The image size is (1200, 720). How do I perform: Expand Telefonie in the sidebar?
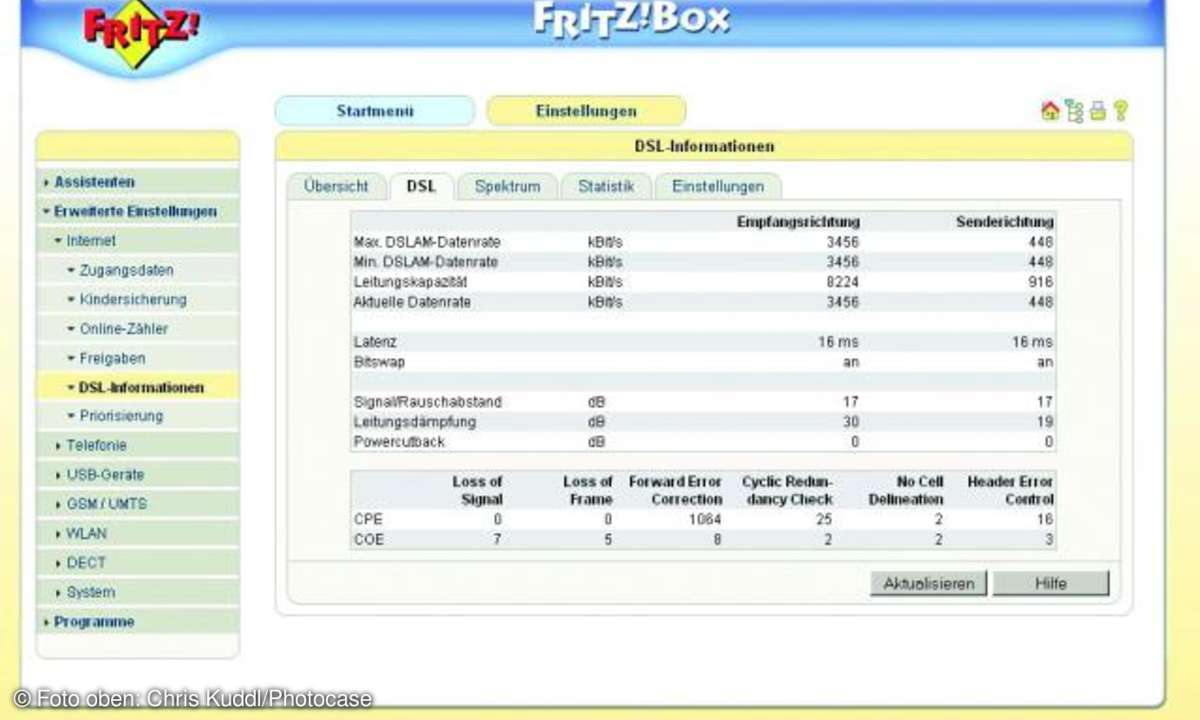[139, 446]
